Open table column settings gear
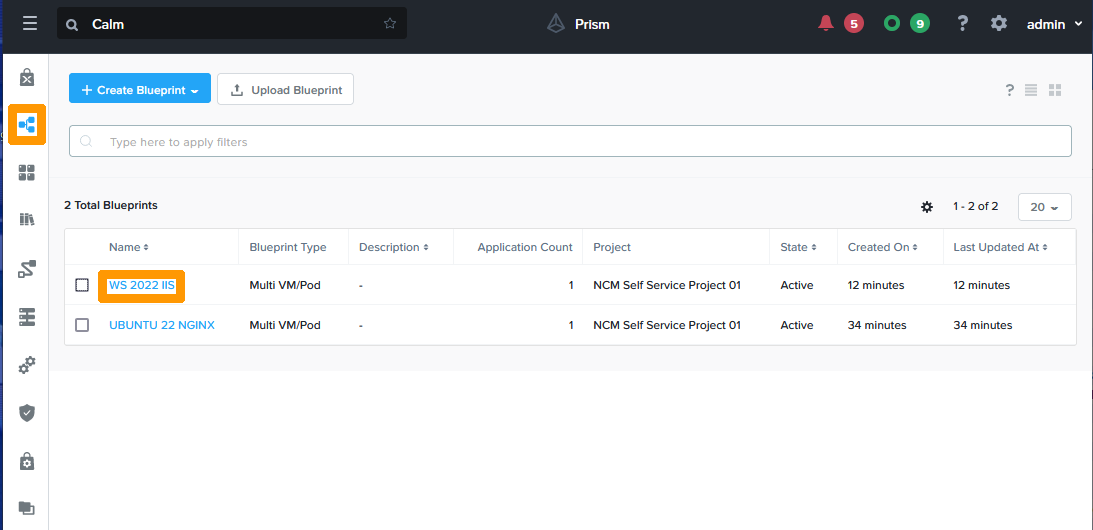1093x530 pixels. 927,207
